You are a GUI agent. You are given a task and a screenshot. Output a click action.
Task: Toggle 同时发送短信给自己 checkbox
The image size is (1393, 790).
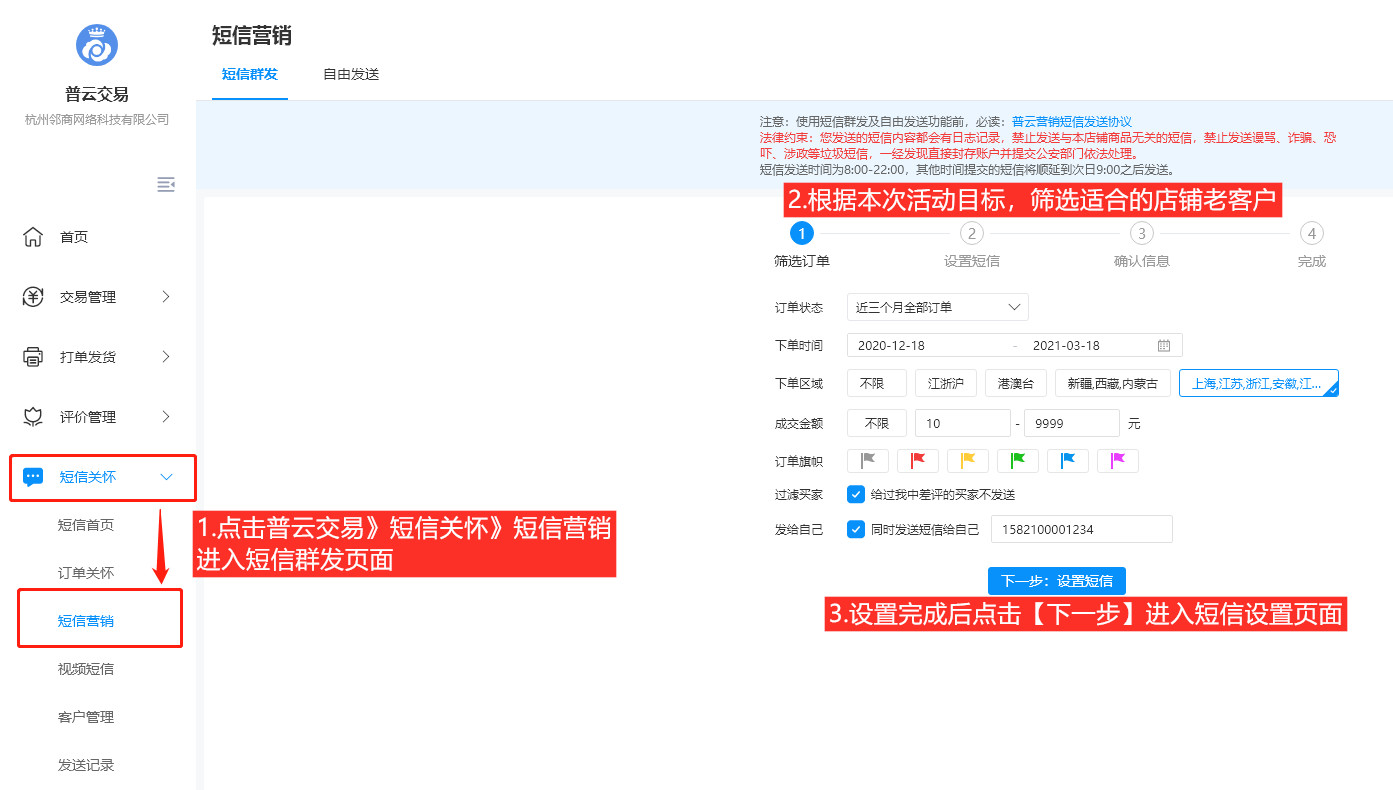(856, 529)
